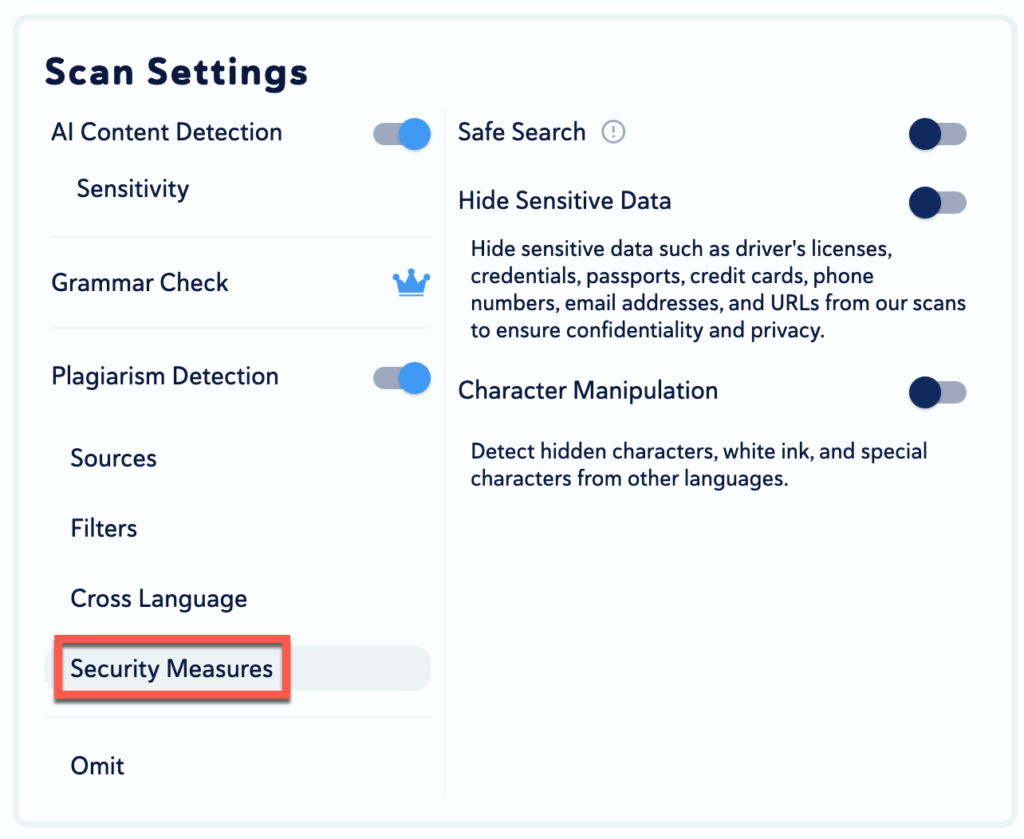Select the Security Measures menu item

[172, 669]
